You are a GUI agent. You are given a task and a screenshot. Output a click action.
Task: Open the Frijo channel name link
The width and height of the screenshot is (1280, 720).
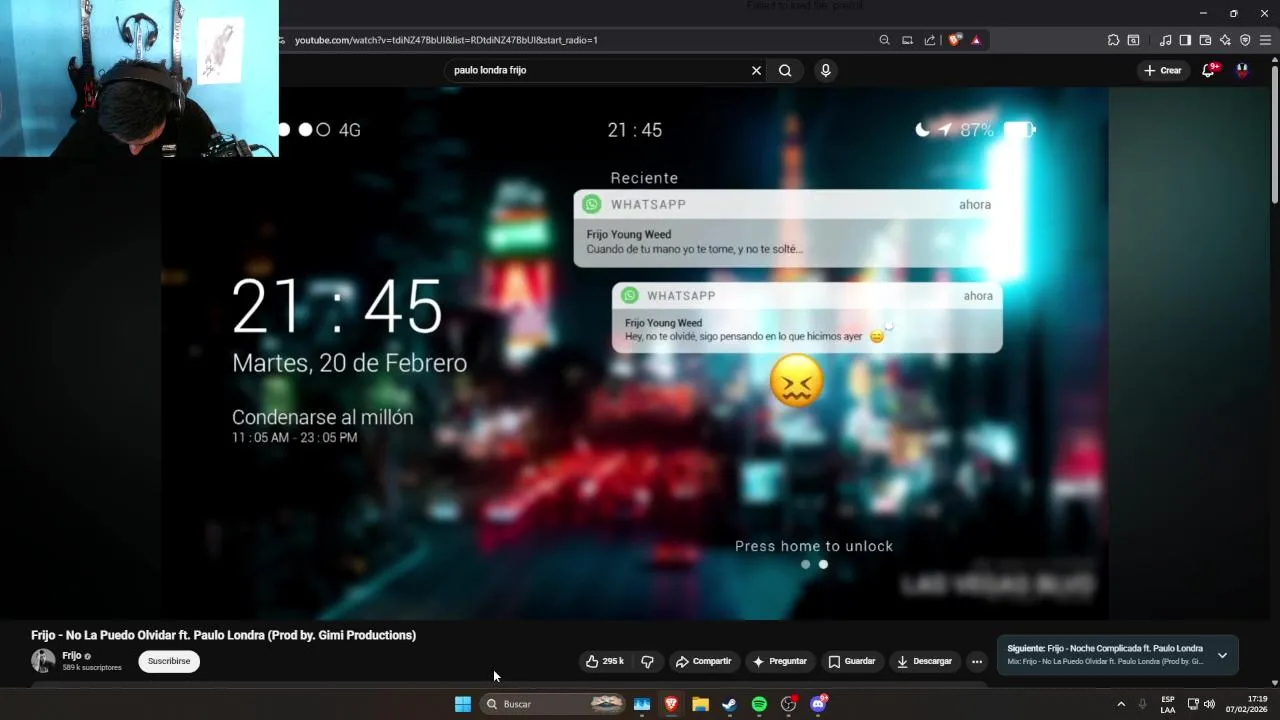point(72,656)
